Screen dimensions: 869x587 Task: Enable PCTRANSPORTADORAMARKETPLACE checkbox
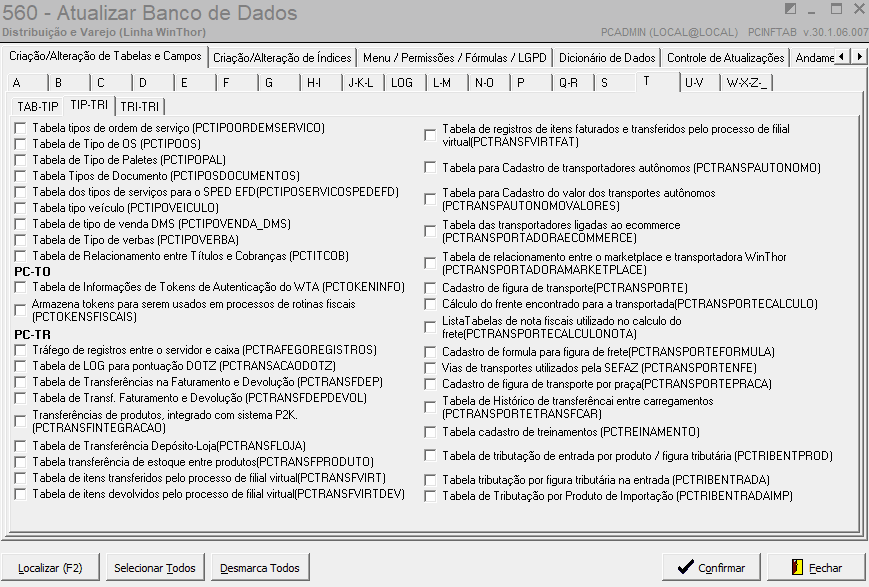point(430,263)
